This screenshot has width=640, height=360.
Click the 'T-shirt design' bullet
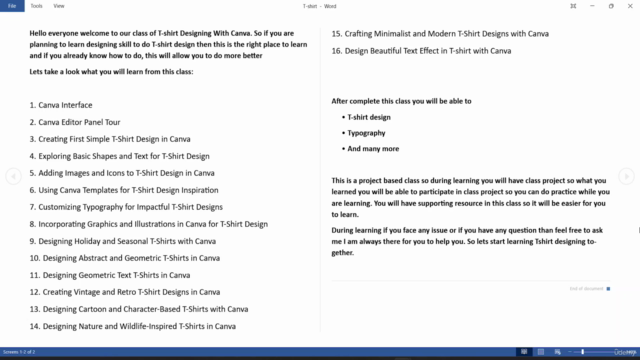(x=366, y=117)
